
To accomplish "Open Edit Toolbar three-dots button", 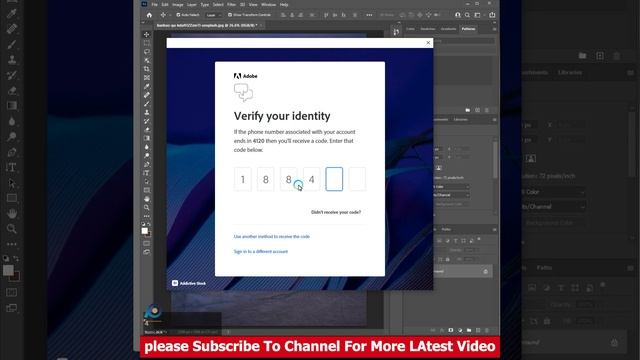I will pos(147,216).
